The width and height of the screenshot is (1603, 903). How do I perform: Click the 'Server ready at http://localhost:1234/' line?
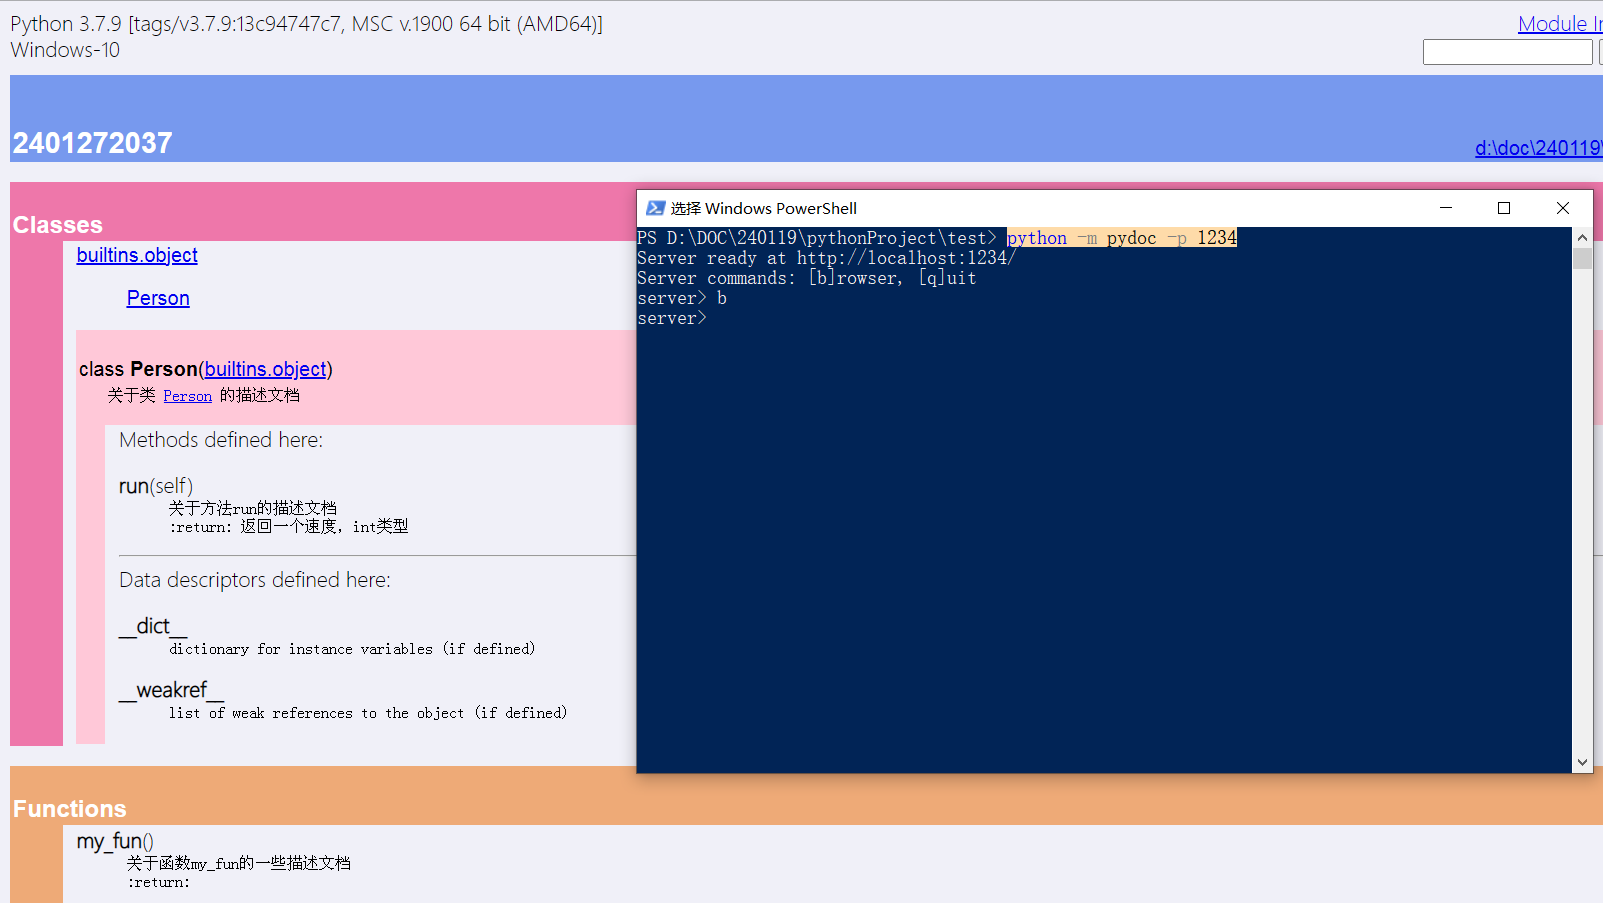827,258
